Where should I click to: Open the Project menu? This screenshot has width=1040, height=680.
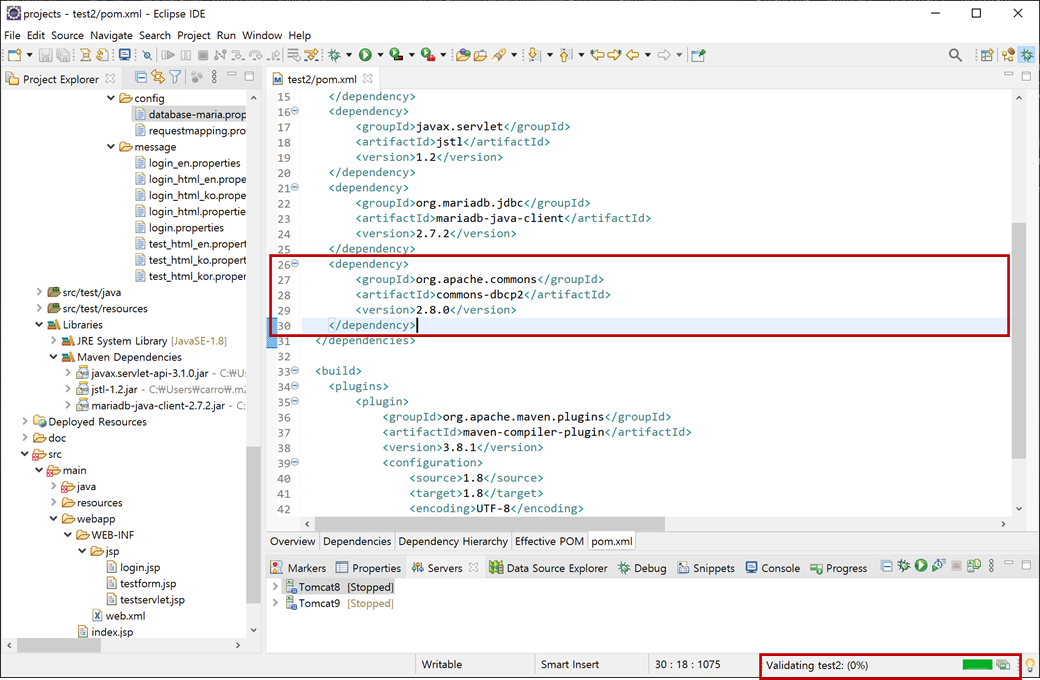[x=193, y=35]
